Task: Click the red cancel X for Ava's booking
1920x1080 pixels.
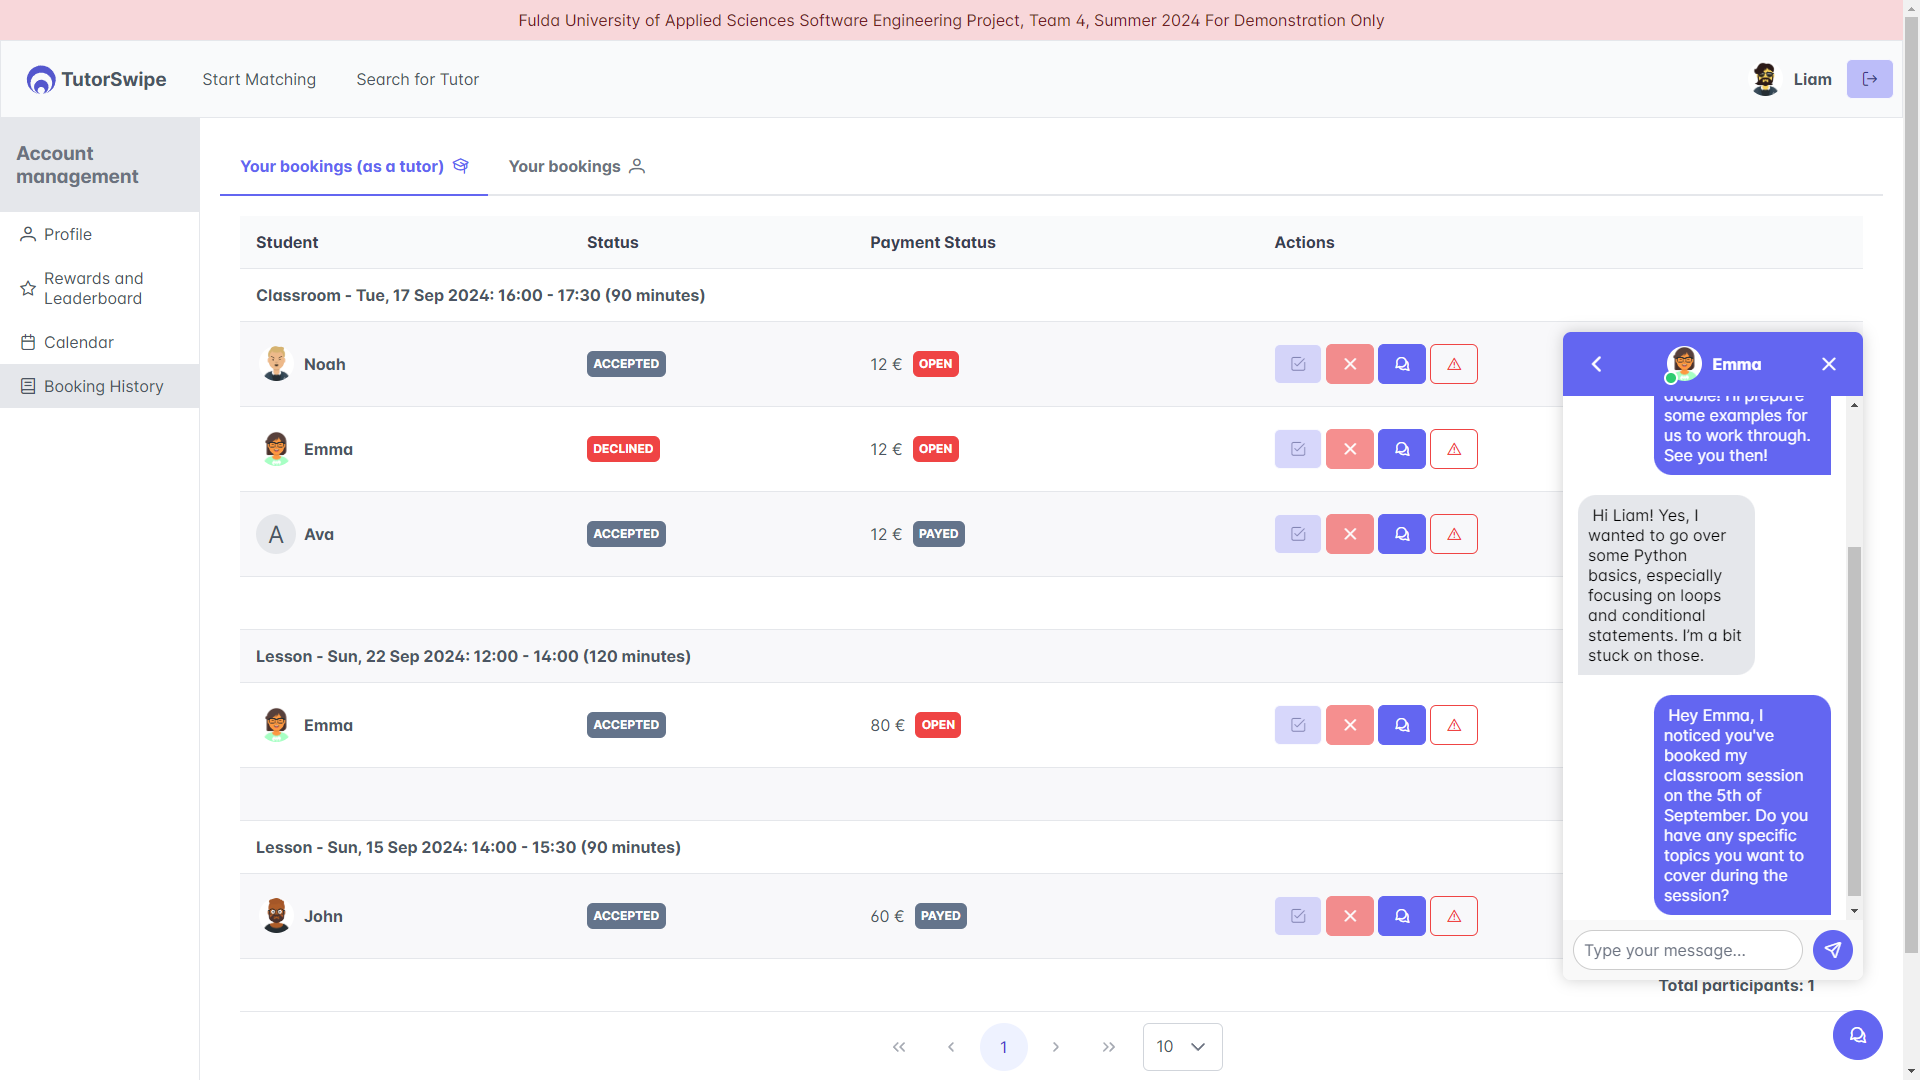Action: pyautogui.click(x=1349, y=534)
